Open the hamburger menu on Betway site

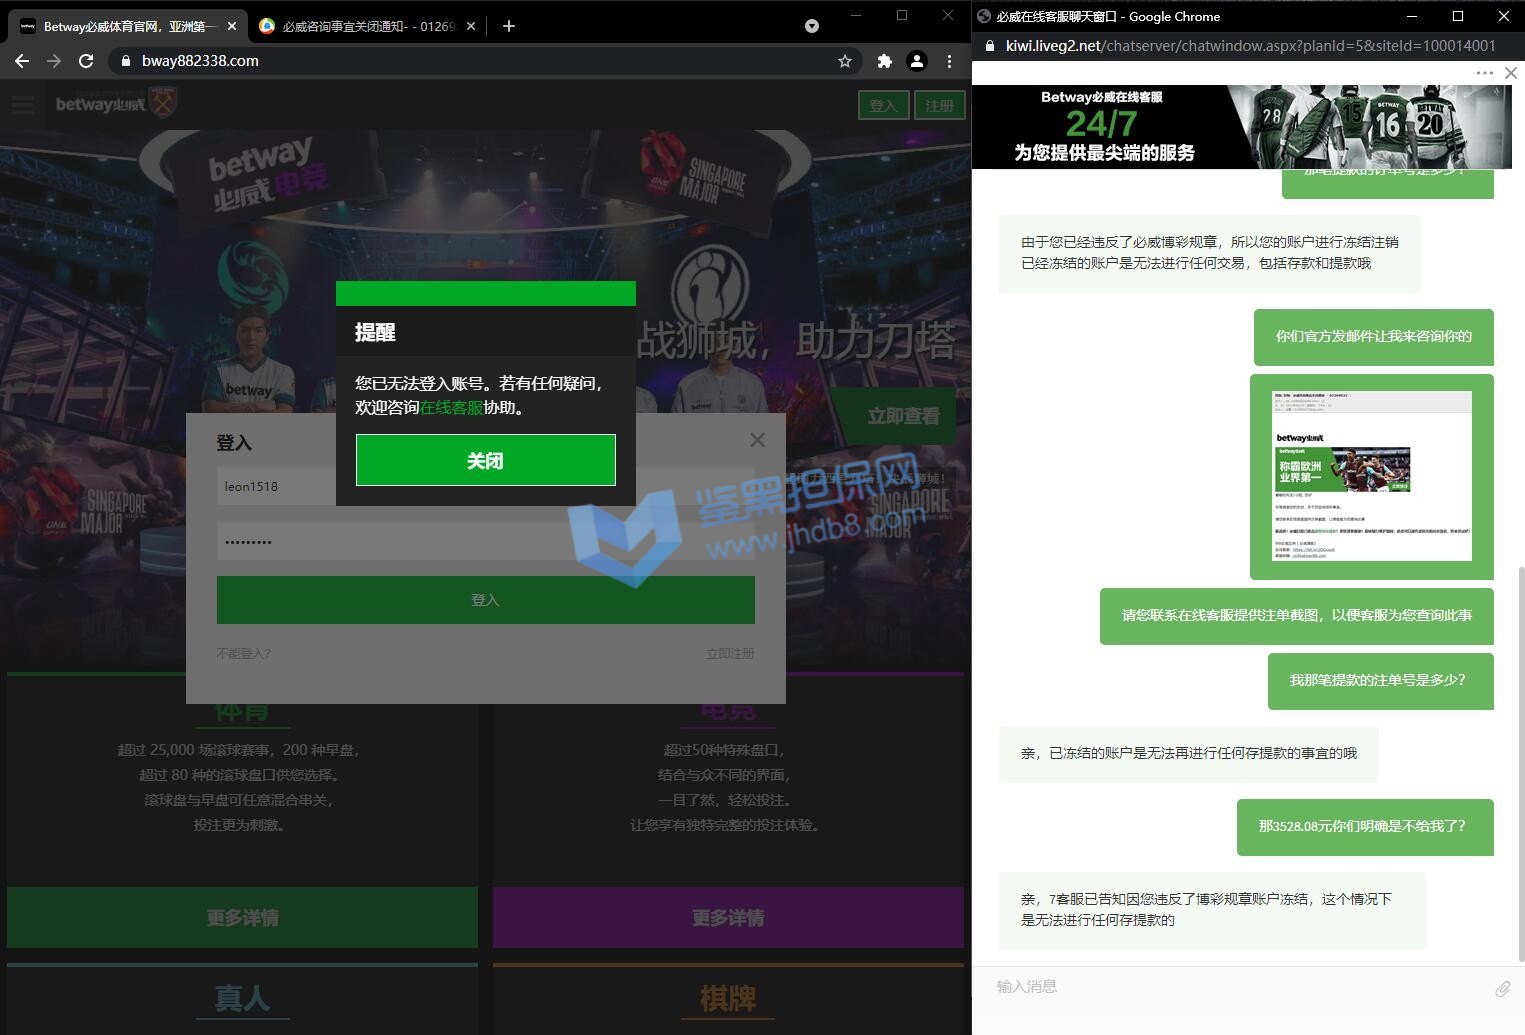(x=23, y=104)
